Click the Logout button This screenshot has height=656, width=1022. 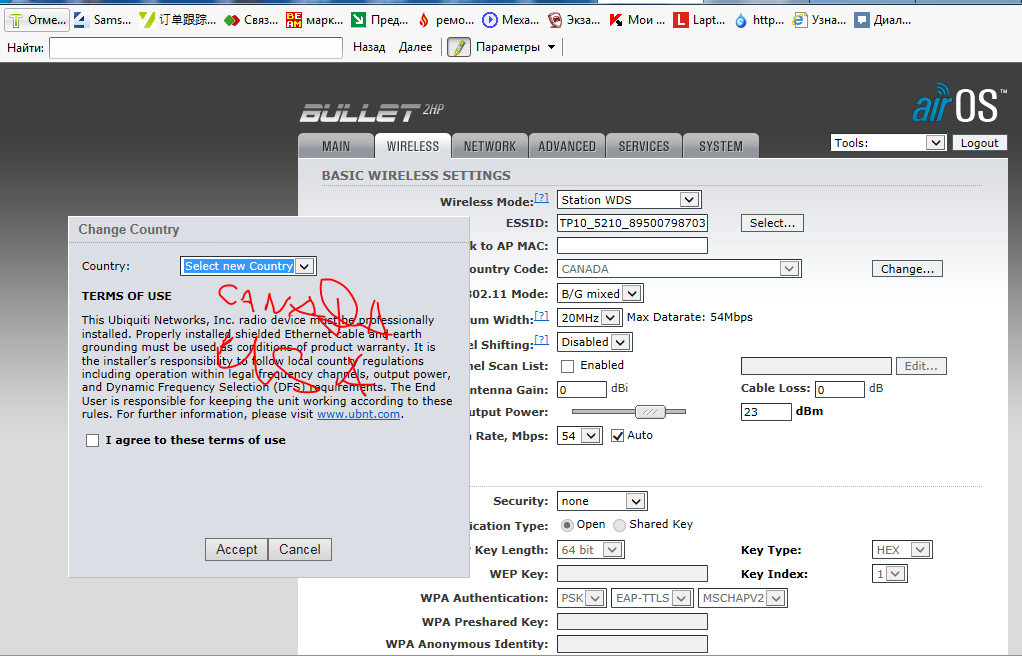click(x=979, y=143)
